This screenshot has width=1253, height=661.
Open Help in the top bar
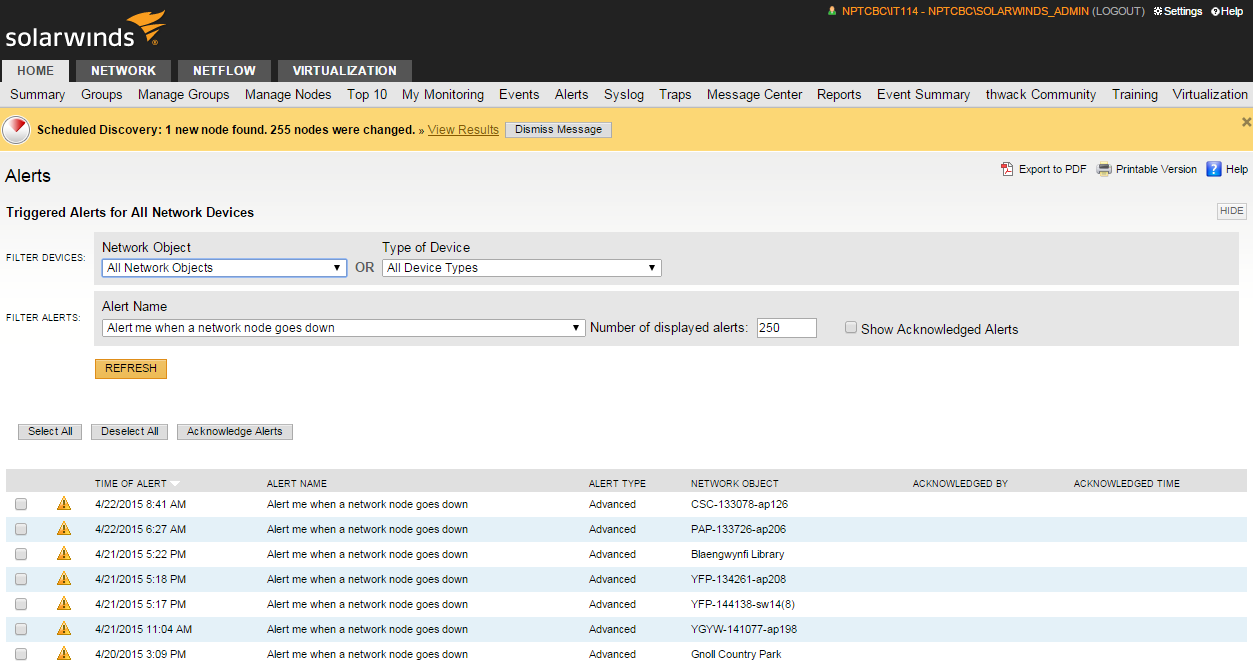(1227, 11)
